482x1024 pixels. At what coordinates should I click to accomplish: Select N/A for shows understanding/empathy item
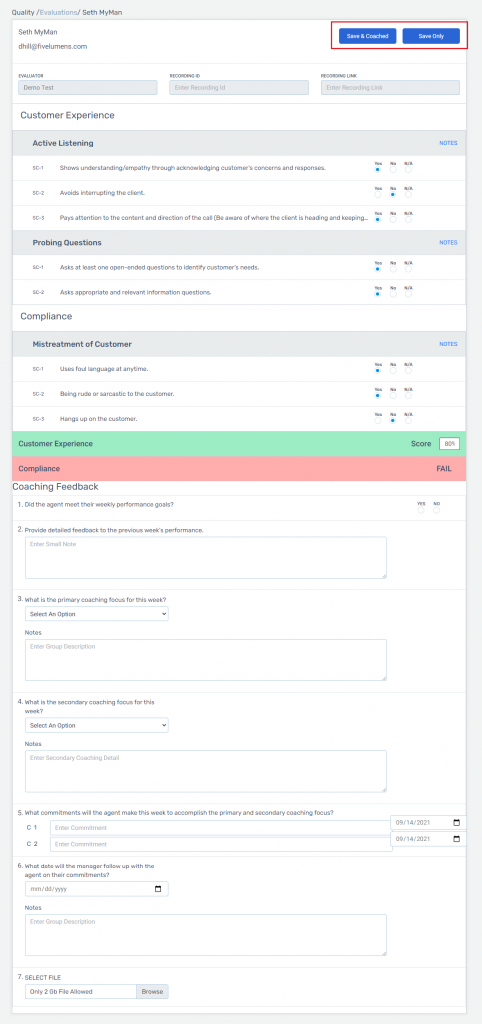click(408, 169)
